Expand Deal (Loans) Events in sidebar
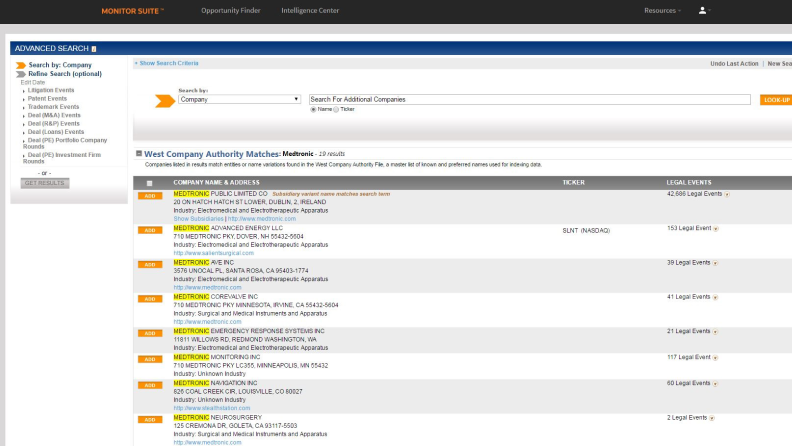792x446 pixels. tap(56, 132)
